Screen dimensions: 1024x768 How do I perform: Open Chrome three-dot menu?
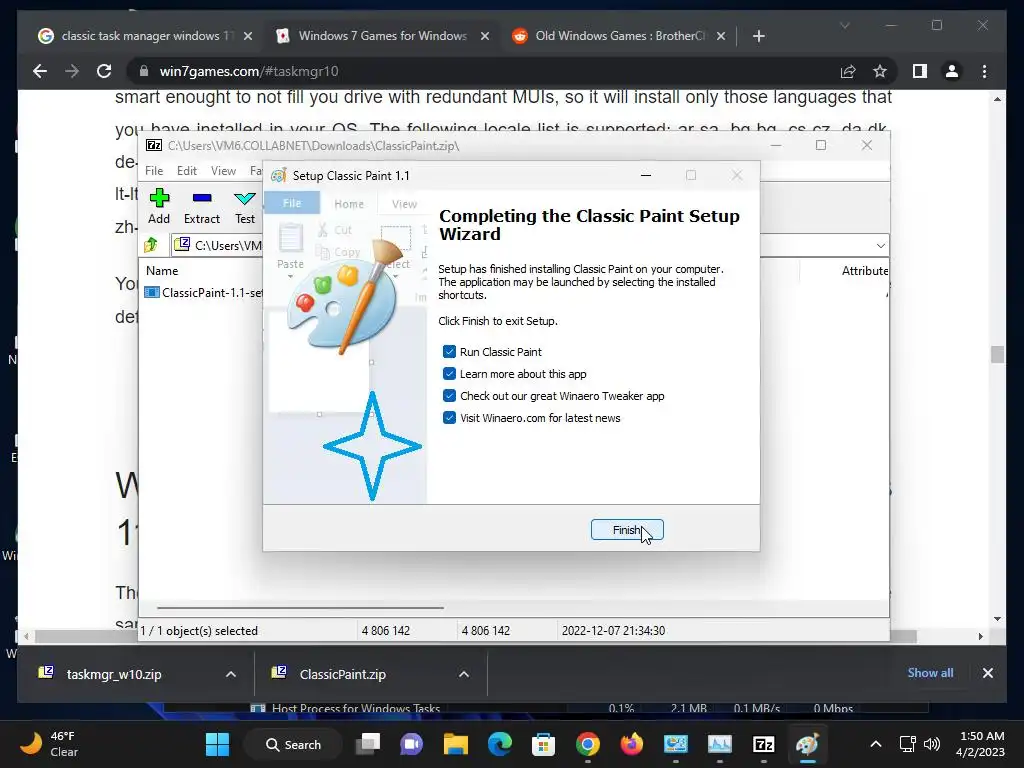pyautogui.click(x=984, y=71)
